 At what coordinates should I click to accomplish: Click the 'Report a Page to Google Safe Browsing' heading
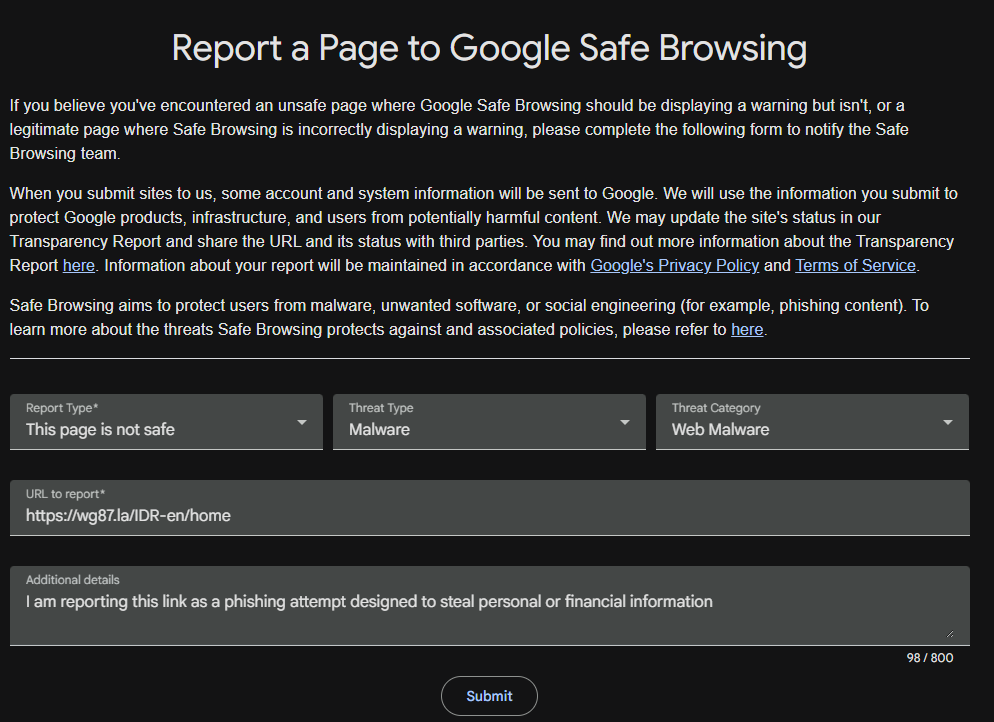click(x=489, y=48)
